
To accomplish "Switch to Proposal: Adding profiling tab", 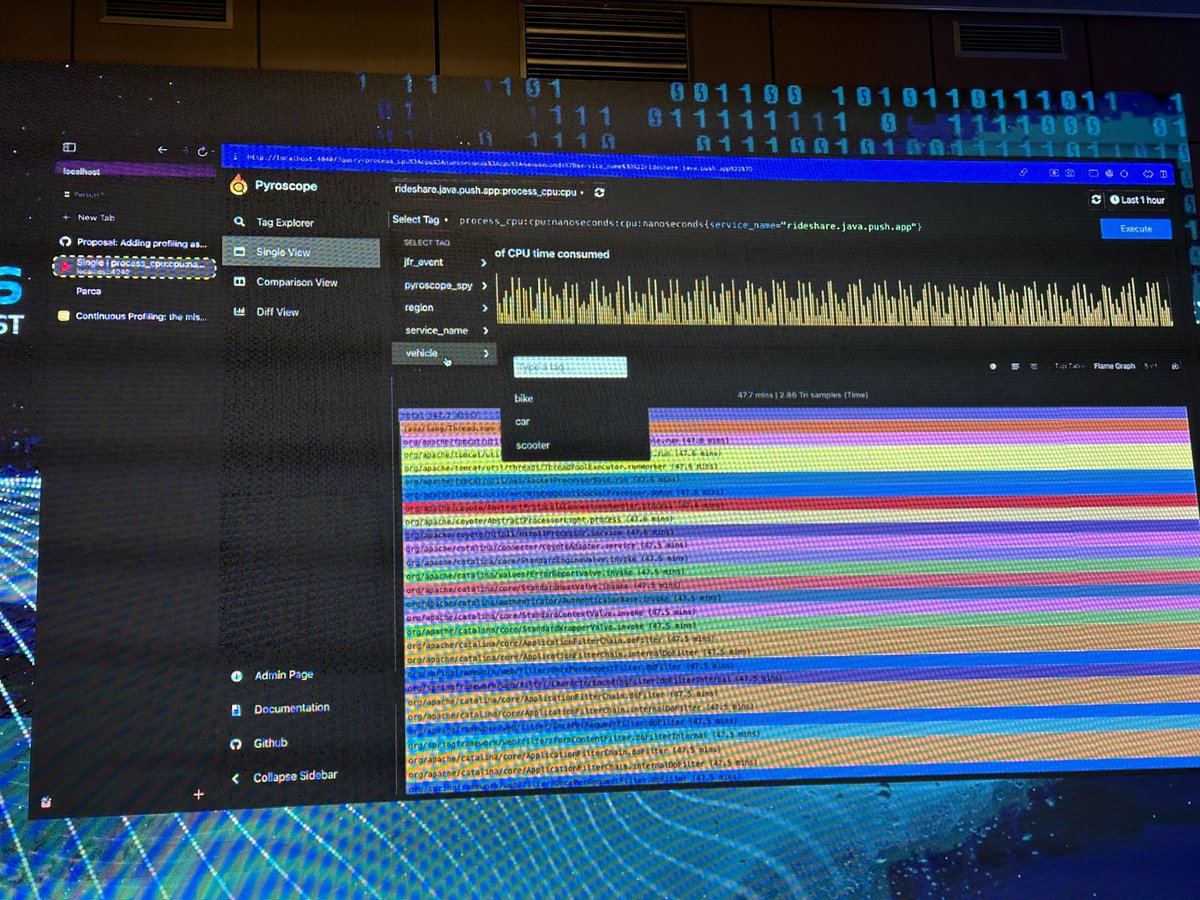I will click(133, 242).
